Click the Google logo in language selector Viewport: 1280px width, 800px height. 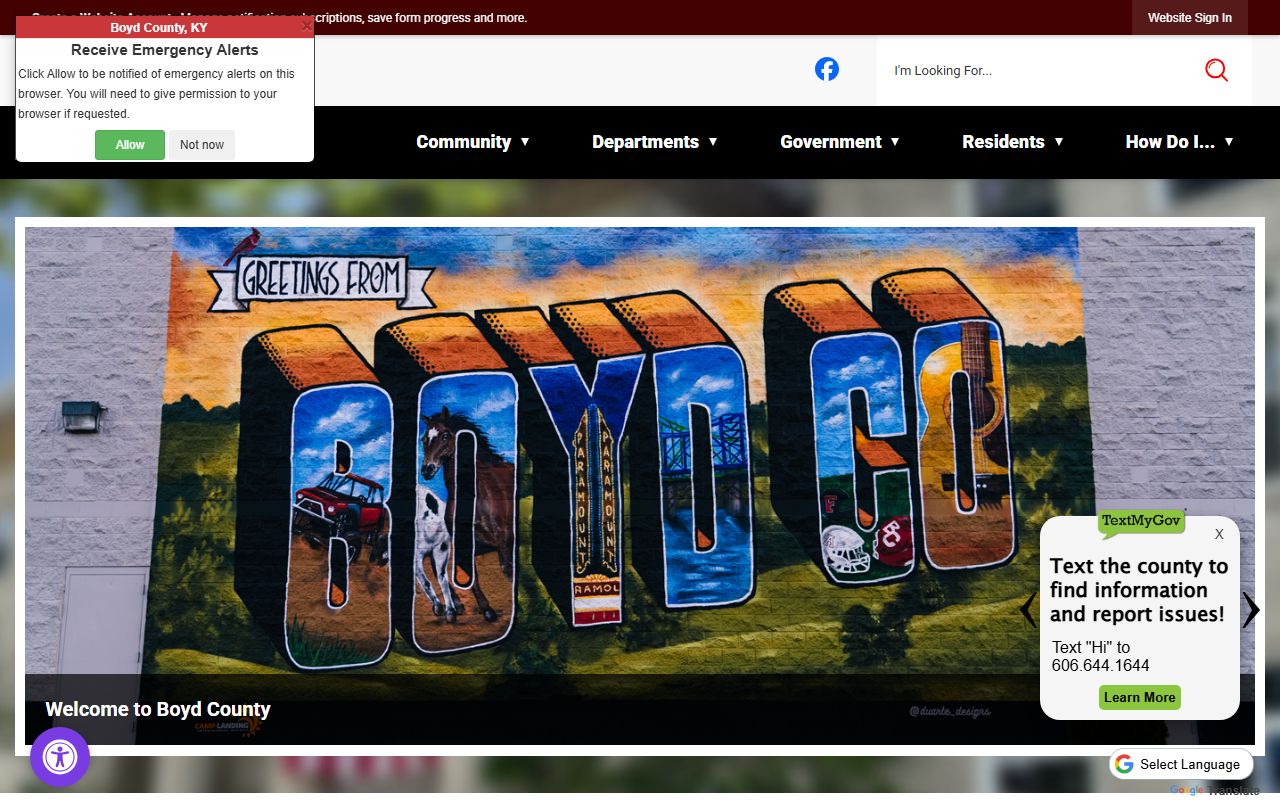tap(1124, 764)
